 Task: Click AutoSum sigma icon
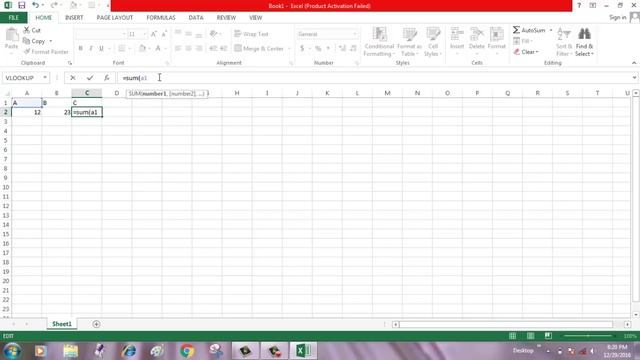(x=516, y=30)
